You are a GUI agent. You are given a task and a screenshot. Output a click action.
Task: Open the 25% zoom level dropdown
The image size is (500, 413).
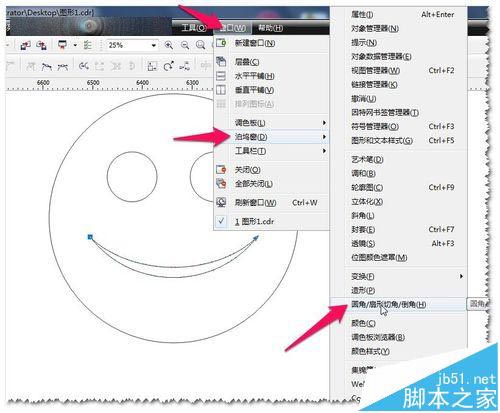tap(154, 45)
